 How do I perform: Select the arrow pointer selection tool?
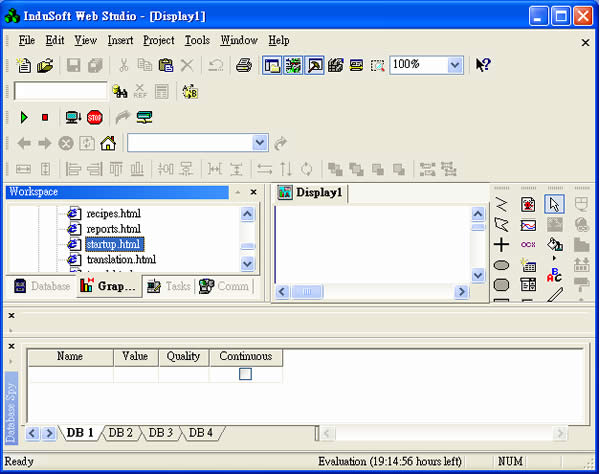(x=555, y=204)
